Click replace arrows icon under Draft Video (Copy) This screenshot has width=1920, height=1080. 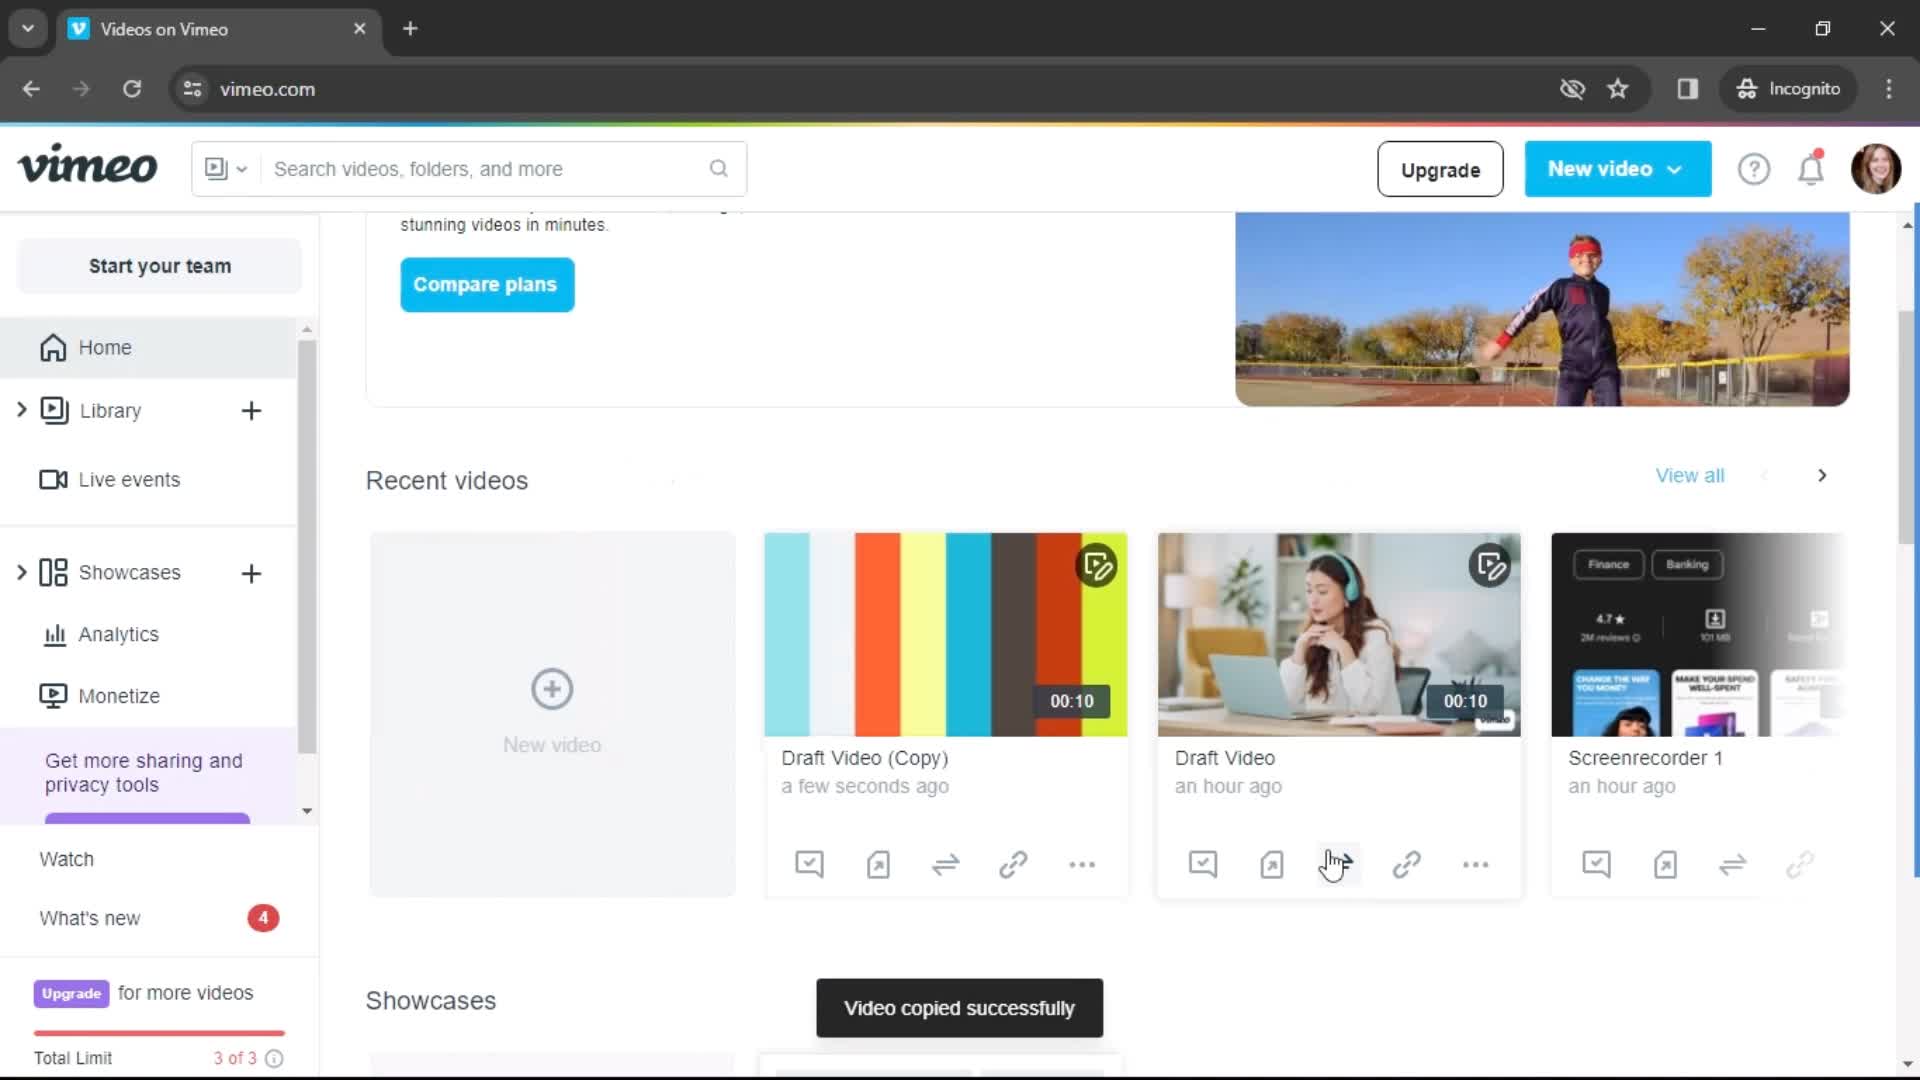pos(945,864)
